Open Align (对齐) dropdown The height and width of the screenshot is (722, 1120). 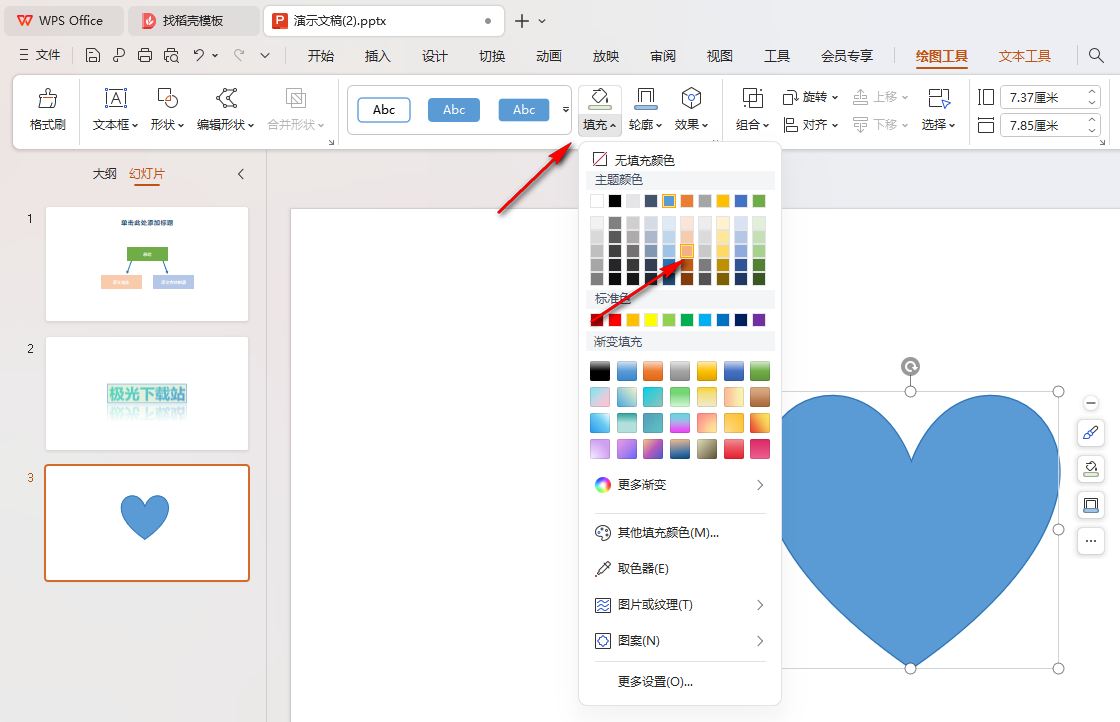pyautogui.click(x=811, y=125)
